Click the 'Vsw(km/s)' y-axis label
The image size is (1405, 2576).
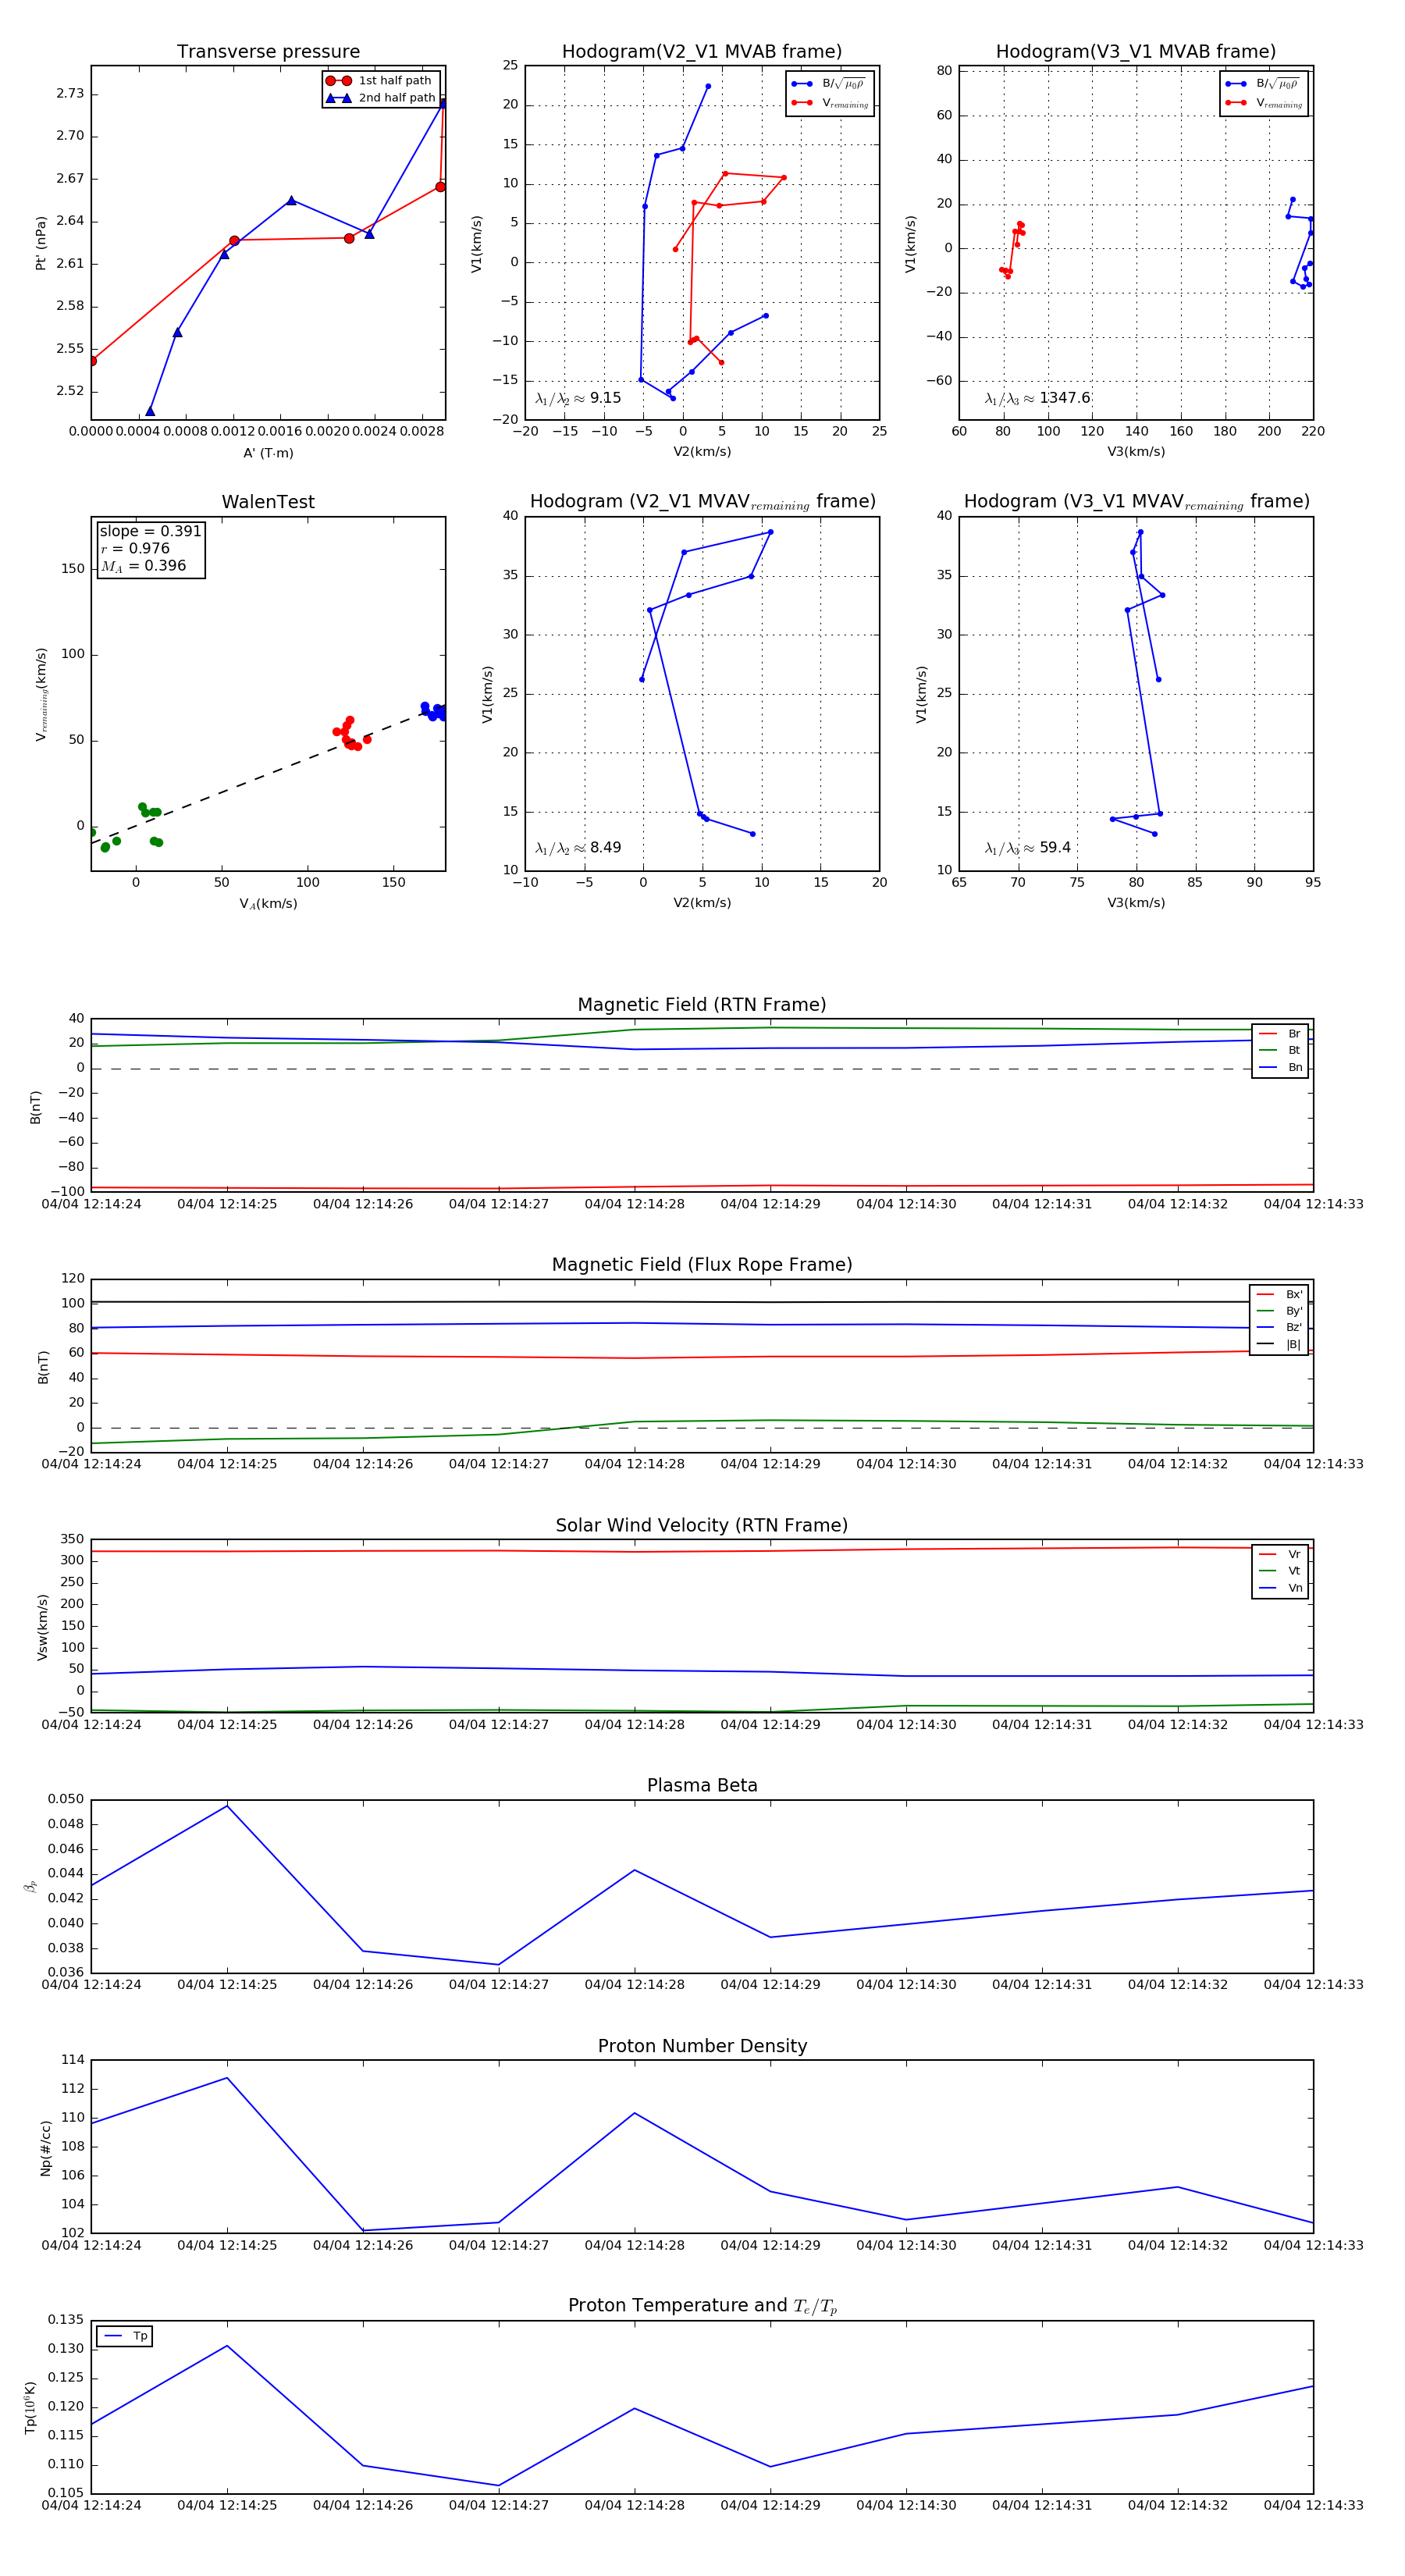(x=42, y=1627)
